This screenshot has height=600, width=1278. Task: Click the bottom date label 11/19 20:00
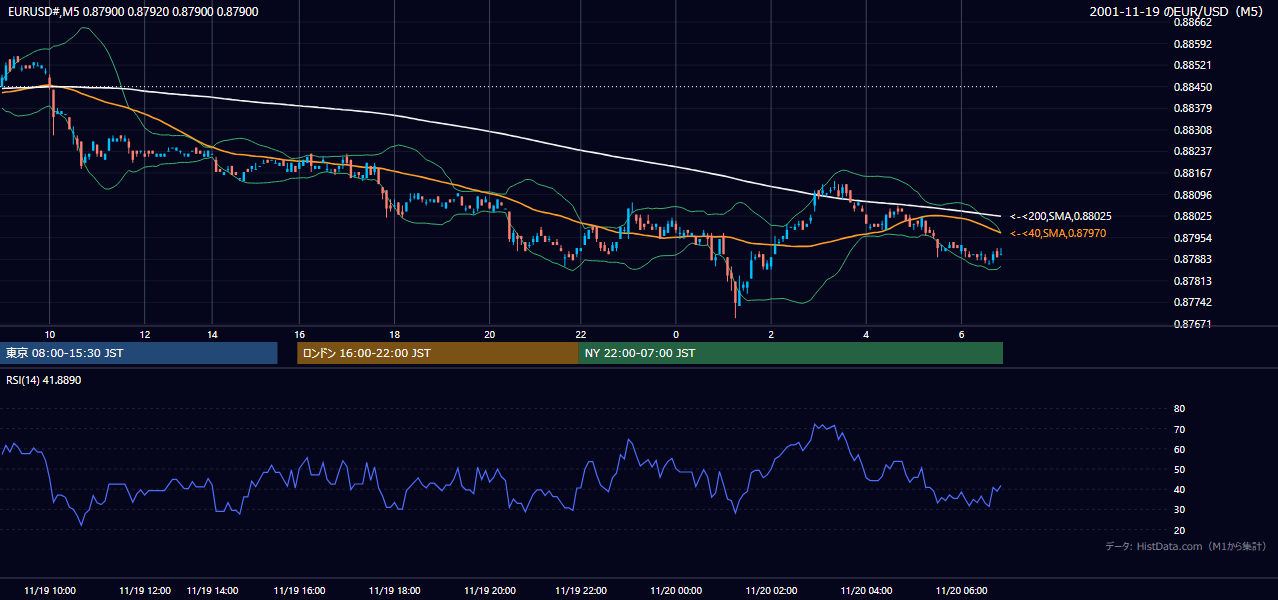click(x=489, y=590)
